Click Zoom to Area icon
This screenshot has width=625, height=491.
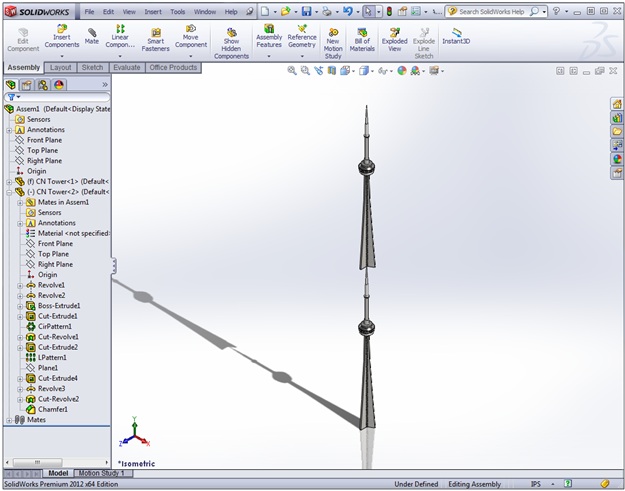point(305,71)
